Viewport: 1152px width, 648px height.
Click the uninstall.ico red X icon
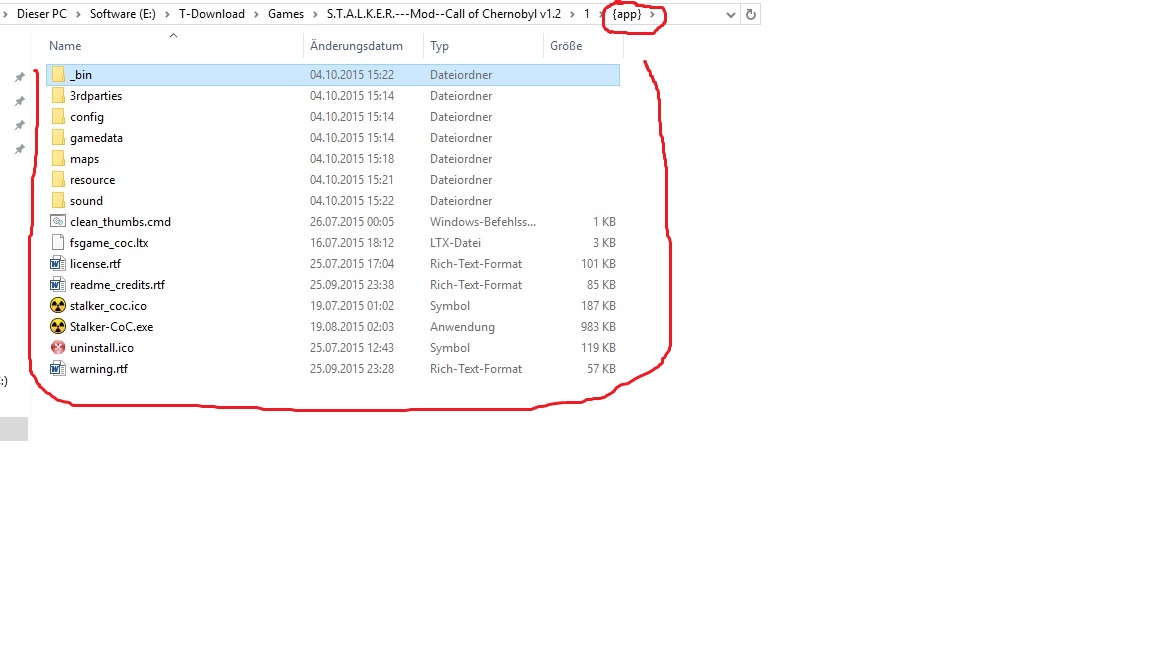point(58,348)
